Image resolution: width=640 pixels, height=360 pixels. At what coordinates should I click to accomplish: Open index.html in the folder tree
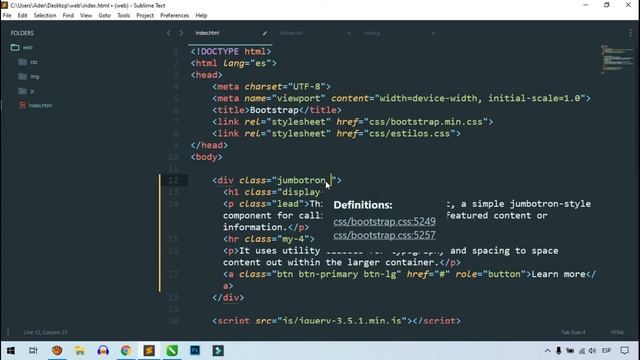(40, 105)
